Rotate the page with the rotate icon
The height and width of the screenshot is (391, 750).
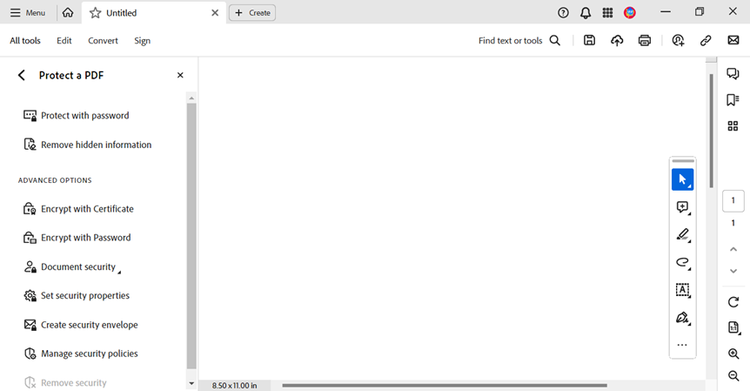point(733,302)
